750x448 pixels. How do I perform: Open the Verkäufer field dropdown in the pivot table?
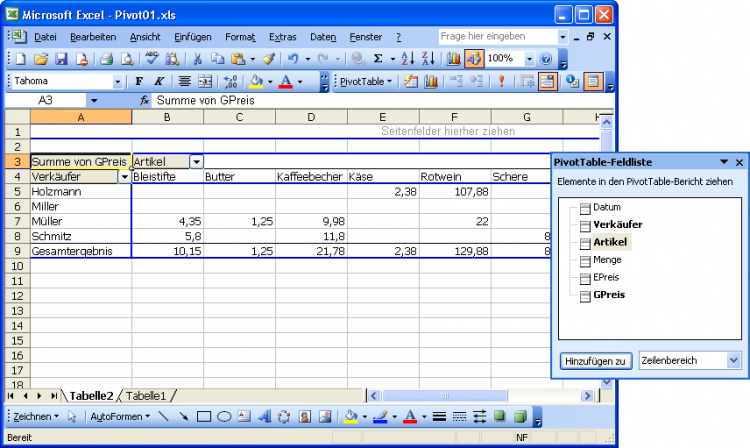point(124,177)
